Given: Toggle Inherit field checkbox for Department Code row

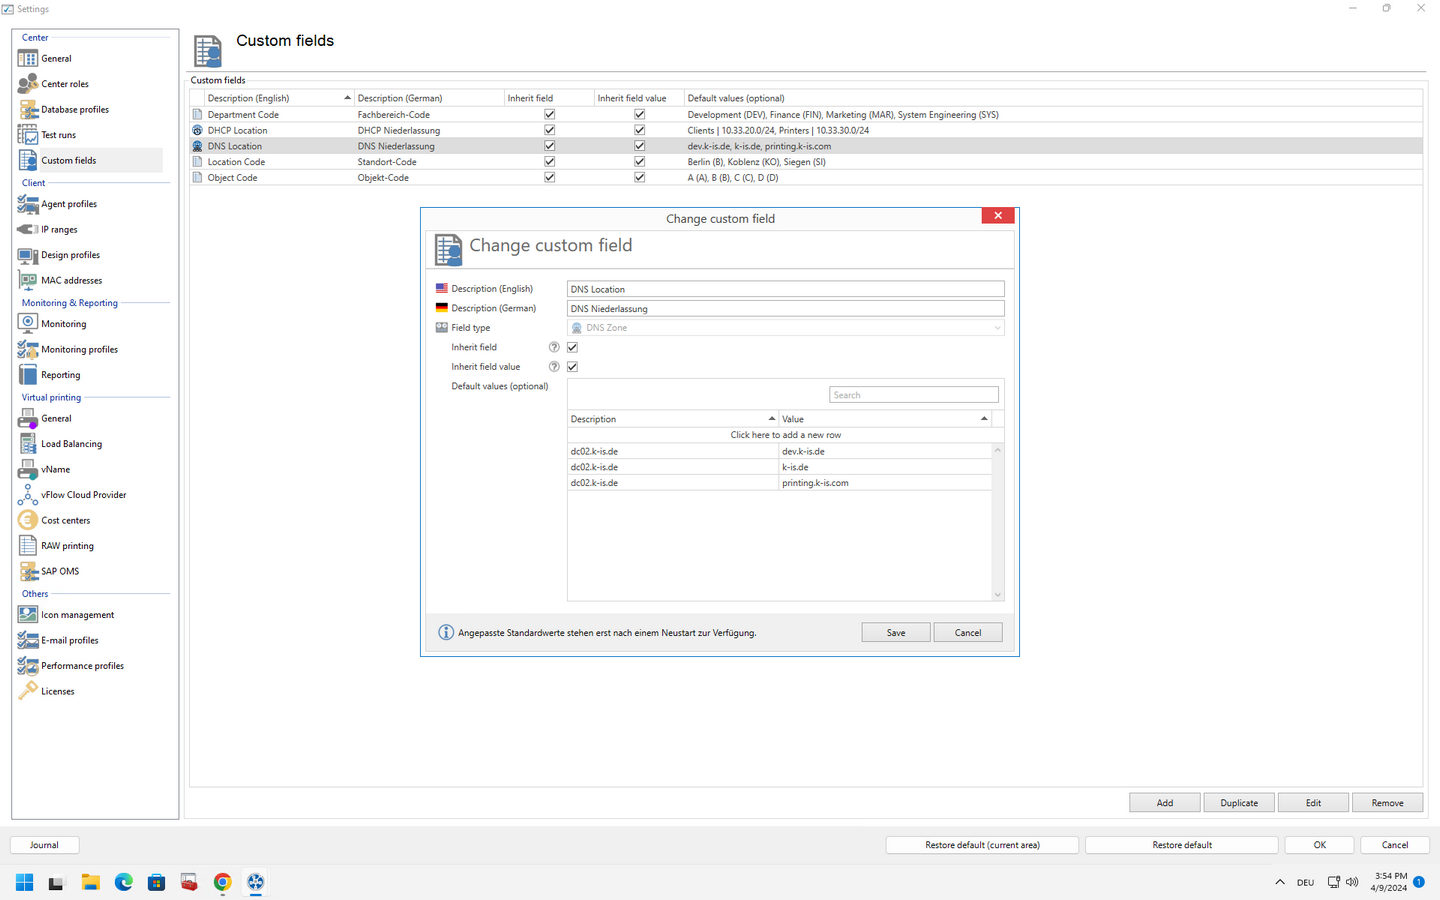Looking at the screenshot, I should [549, 115].
